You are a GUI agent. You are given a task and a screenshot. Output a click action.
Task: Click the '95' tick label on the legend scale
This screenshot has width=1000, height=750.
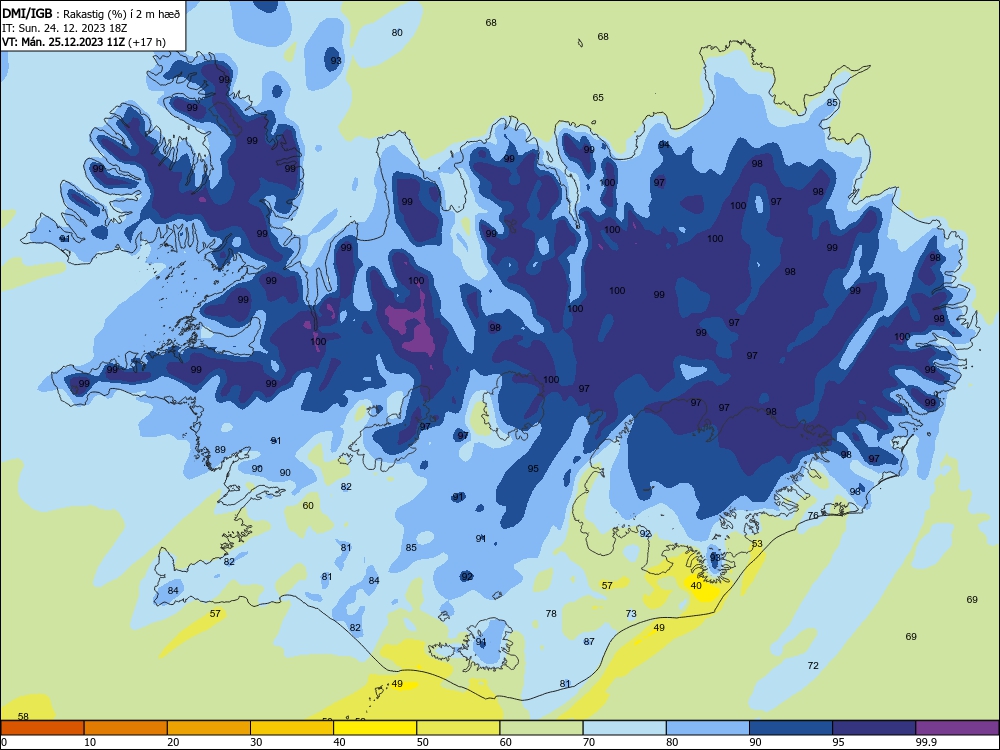coord(838,742)
